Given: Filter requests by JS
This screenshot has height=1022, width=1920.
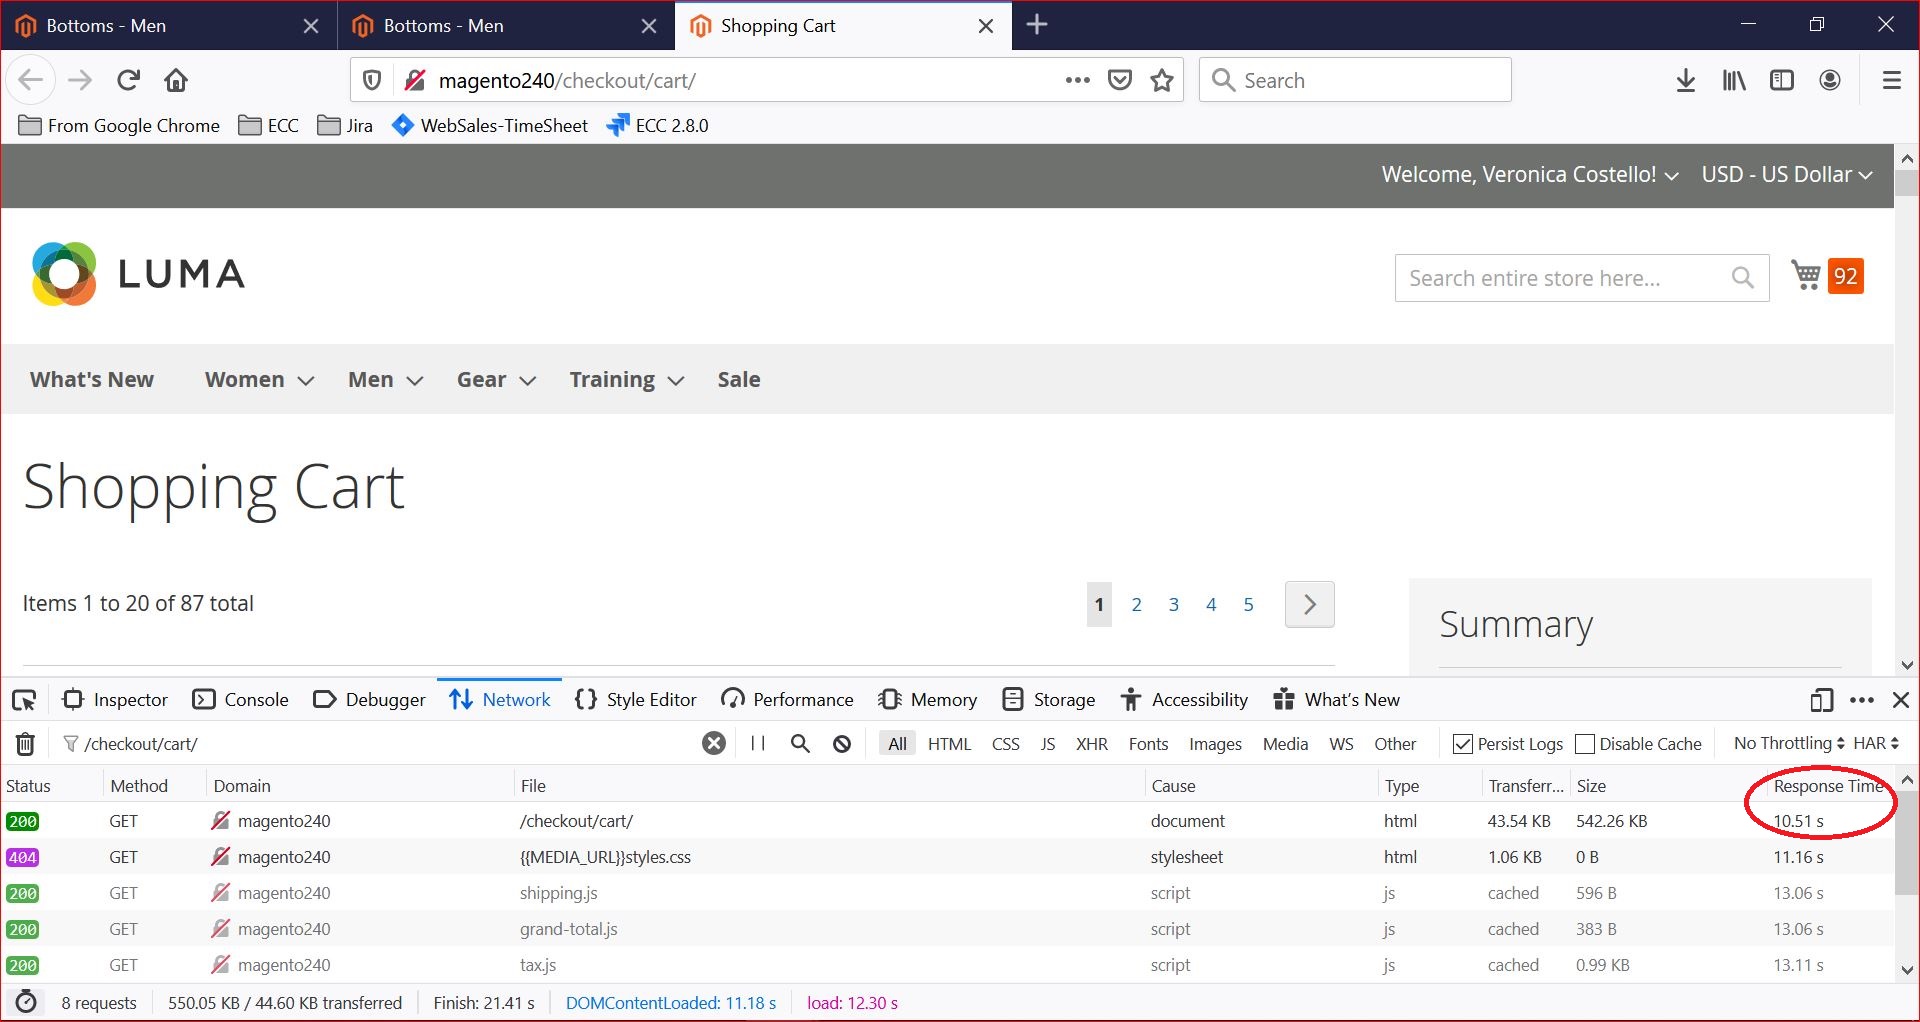Looking at the screenshot, I should click(1047, 743).
